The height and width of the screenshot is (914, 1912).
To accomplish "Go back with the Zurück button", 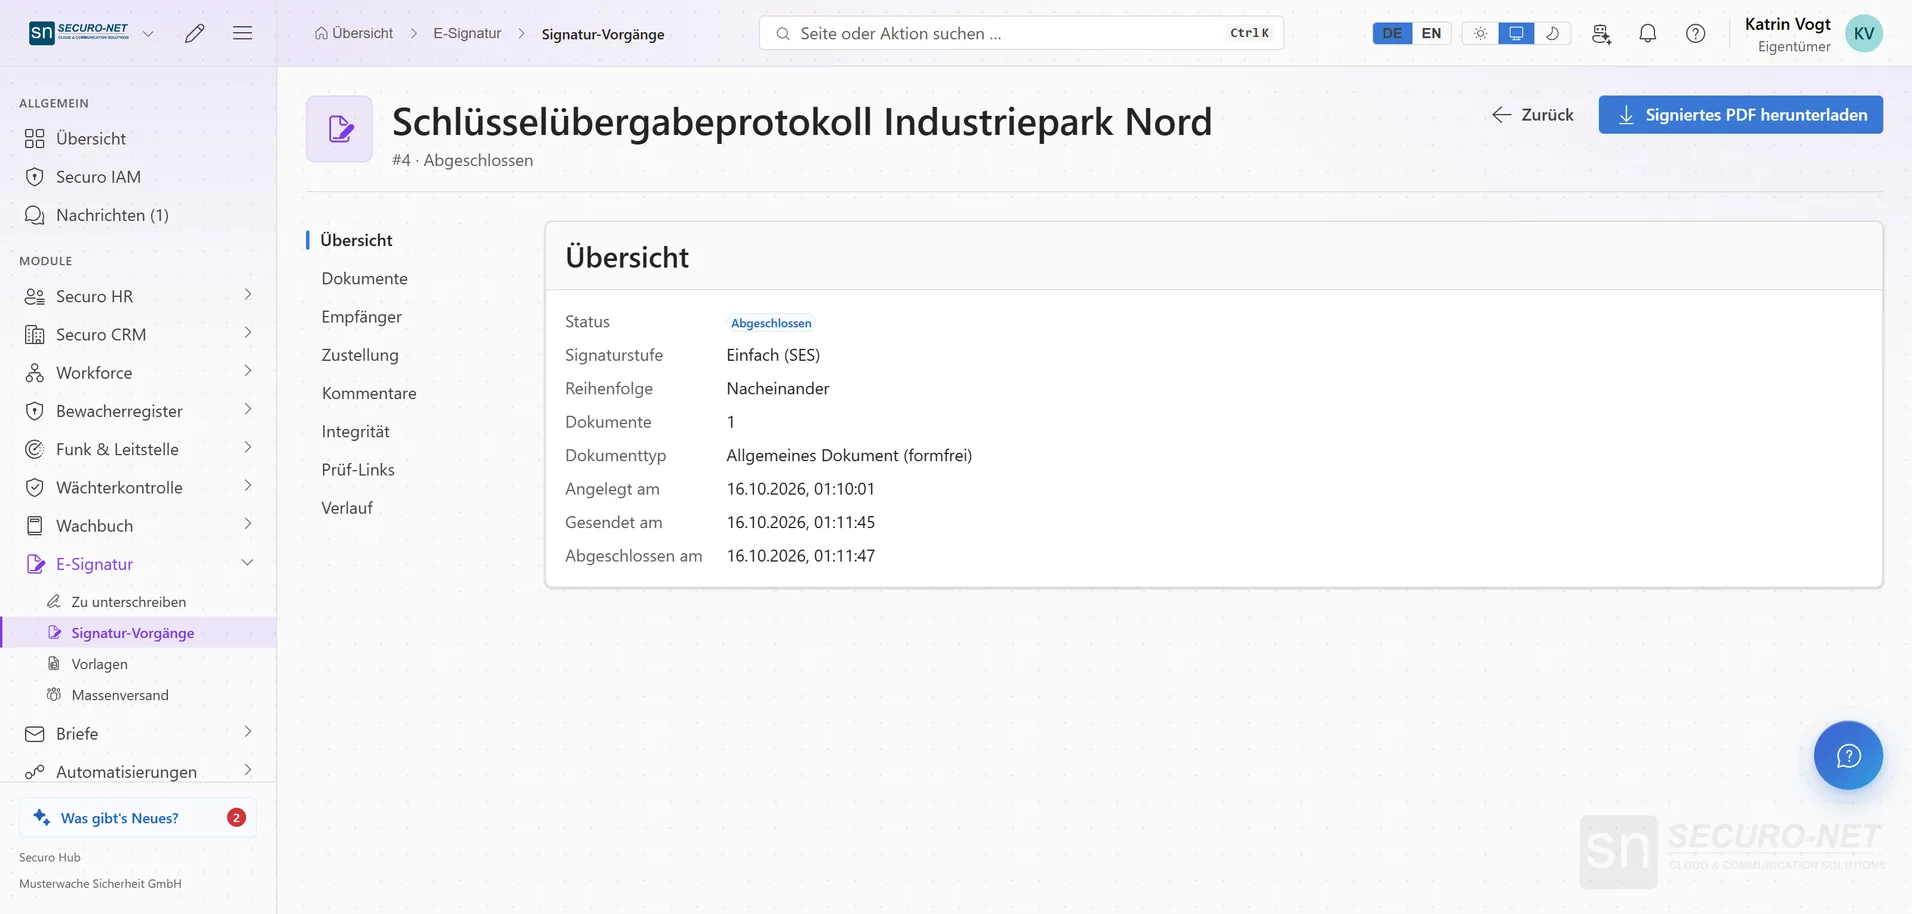I will point(1533,115).
